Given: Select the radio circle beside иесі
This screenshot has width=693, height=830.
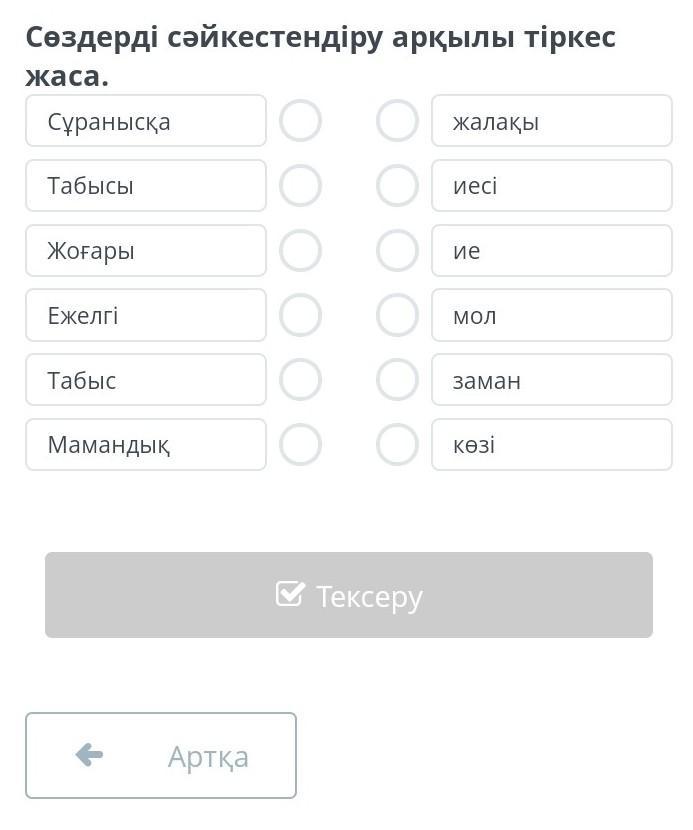Looking at the screenshot, I should [x=397, y=186].
